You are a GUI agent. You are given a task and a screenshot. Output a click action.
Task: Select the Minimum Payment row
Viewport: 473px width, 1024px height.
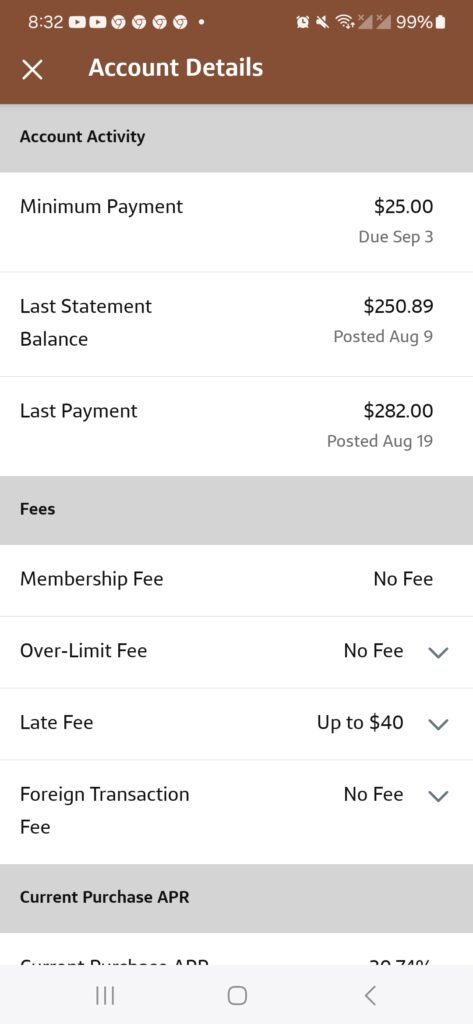pyautogui.click(x=236, y=222)
